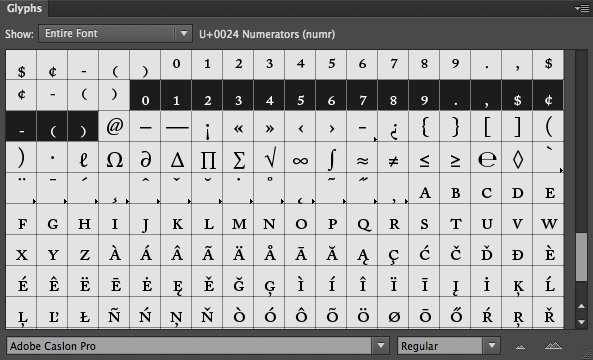Screen dimensions: 593x360
Task: Select the Ø glyph with slash
Action: (x=393, y=312)
